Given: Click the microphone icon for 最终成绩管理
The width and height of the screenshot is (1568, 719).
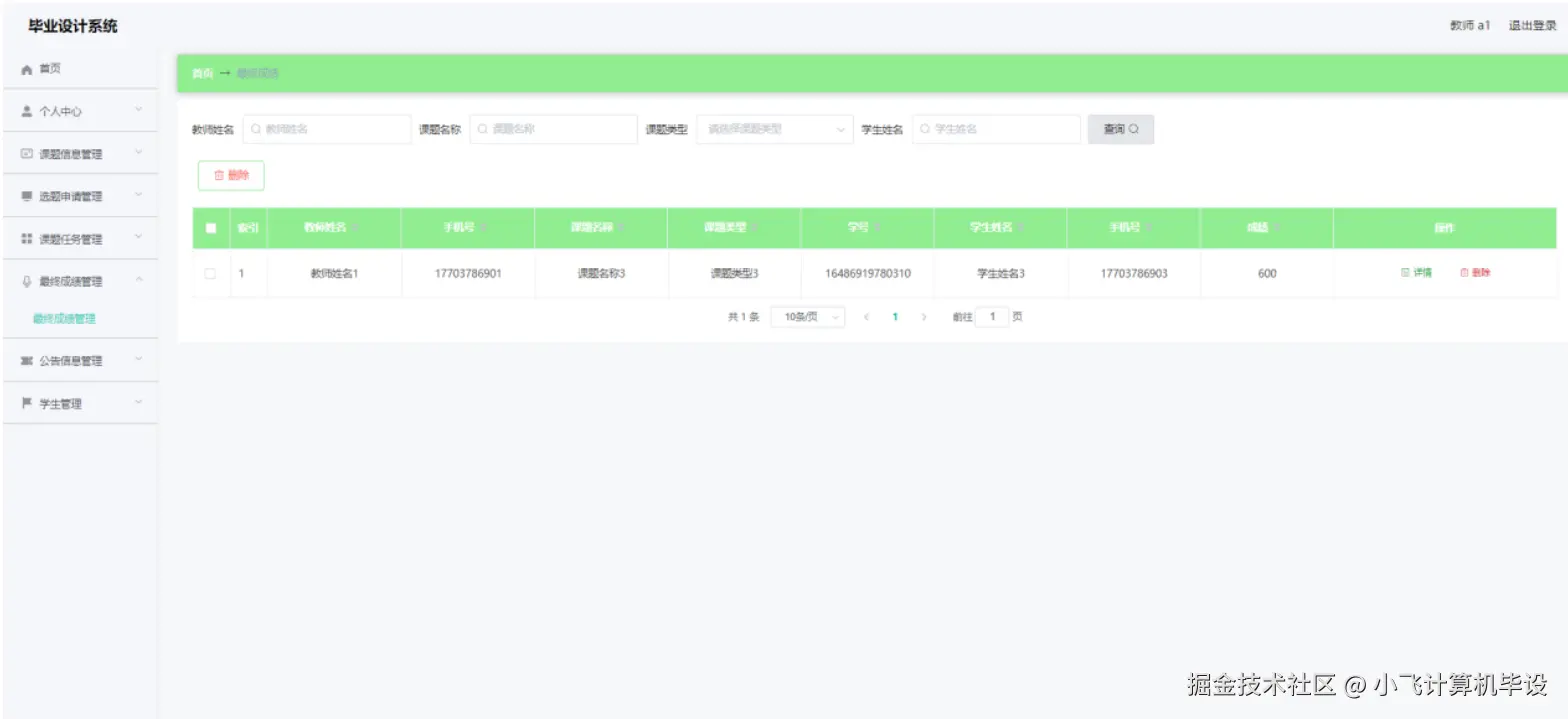Looking at the screenshot, I should pos(27,282).
